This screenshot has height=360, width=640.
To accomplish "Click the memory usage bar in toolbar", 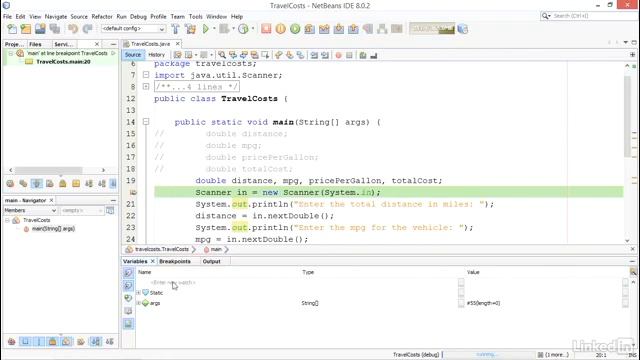I will click(x=432, y=29).
